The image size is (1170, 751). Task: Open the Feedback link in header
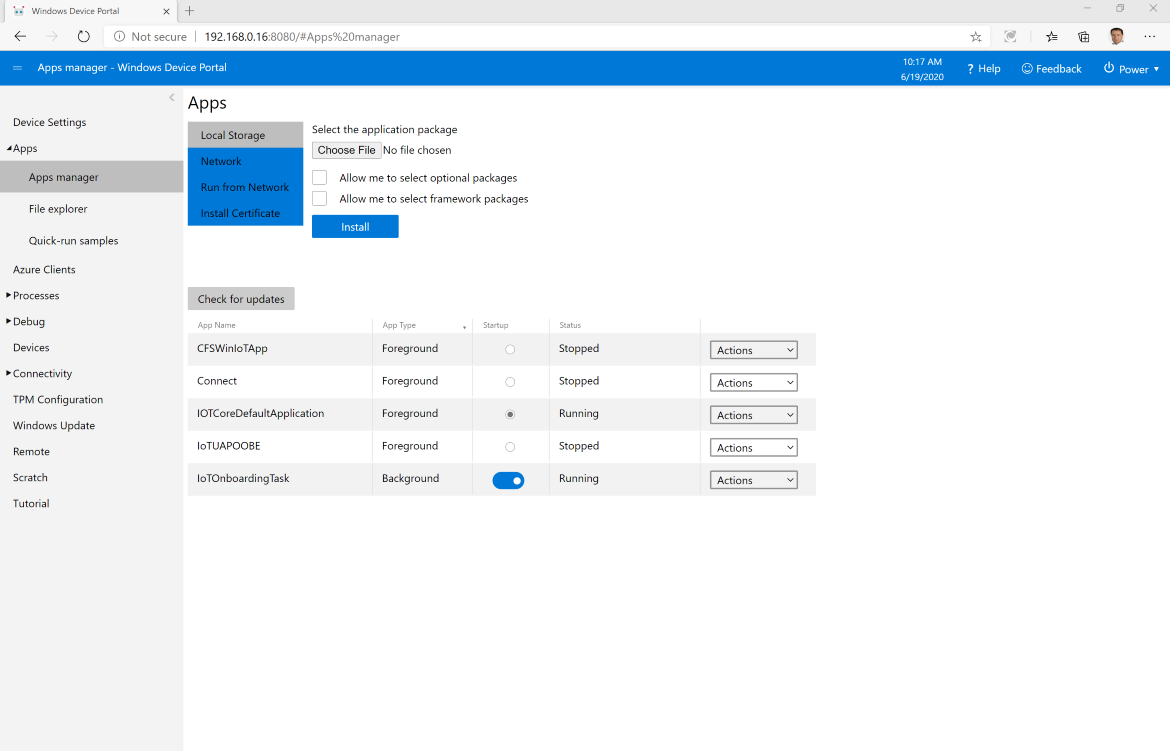click(x=1051, y=69)
